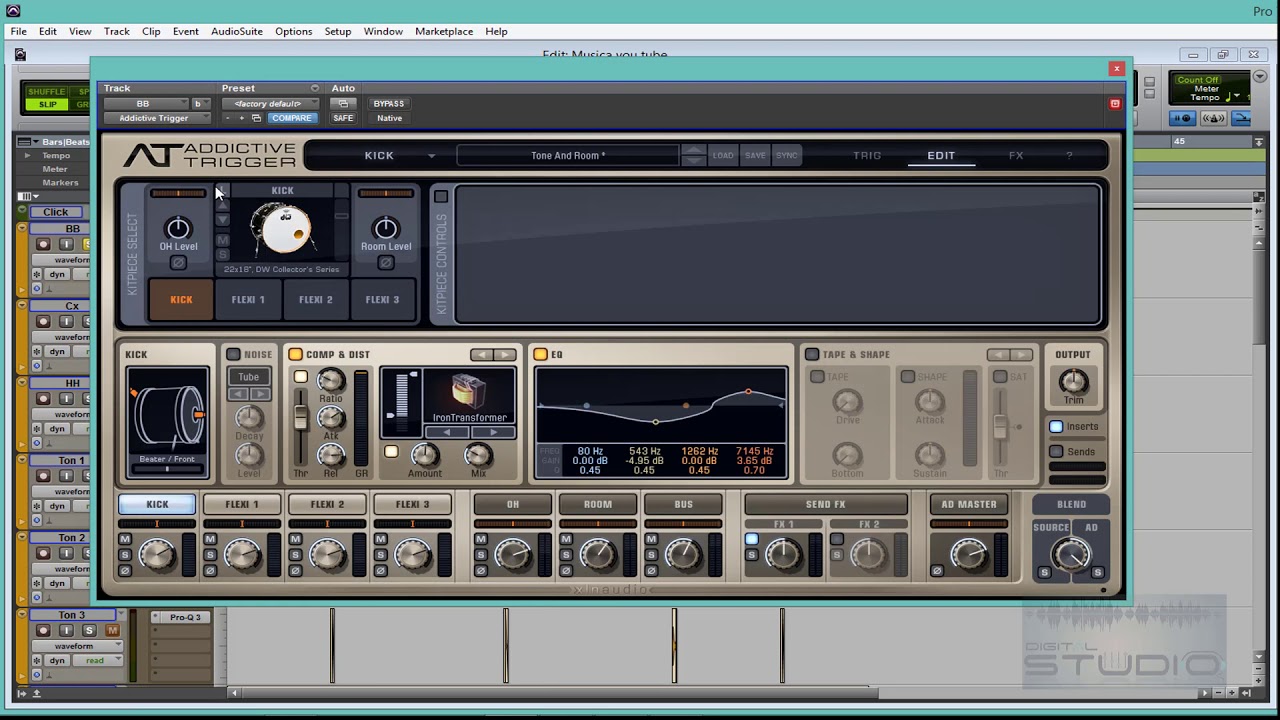
Task: Select the kick drum image thumbnail
Action: (282, 229)
